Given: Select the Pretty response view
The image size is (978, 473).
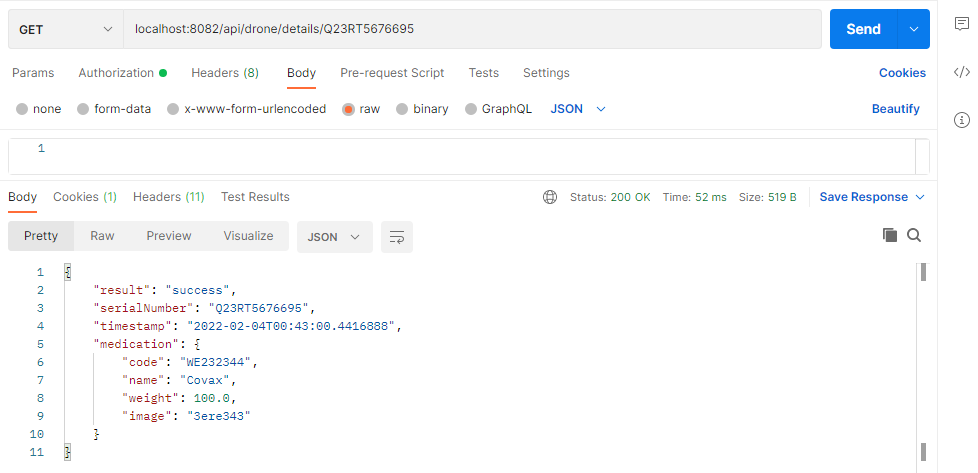Looking at the screenshot, I should coord(41,236).
